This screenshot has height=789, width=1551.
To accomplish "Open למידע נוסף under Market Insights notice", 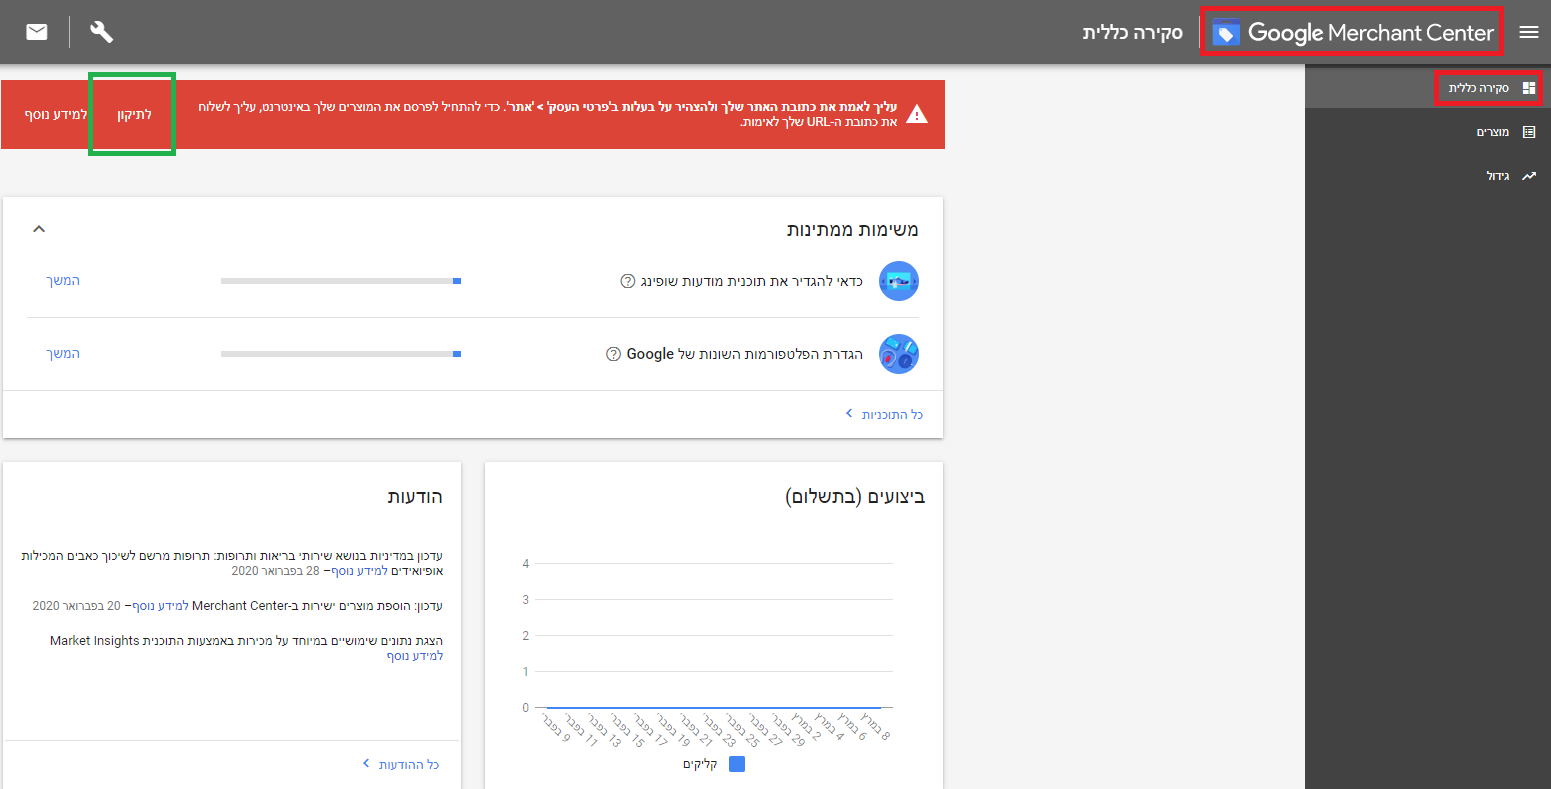I will [x=415, y=656].
